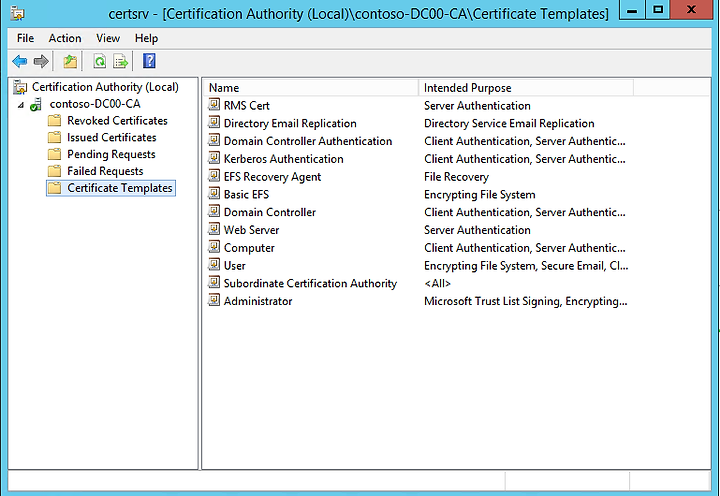The height and width of the screenshot is (496, 720).
Task: Click the Export List toolbar icon
Action: [121, 61]
